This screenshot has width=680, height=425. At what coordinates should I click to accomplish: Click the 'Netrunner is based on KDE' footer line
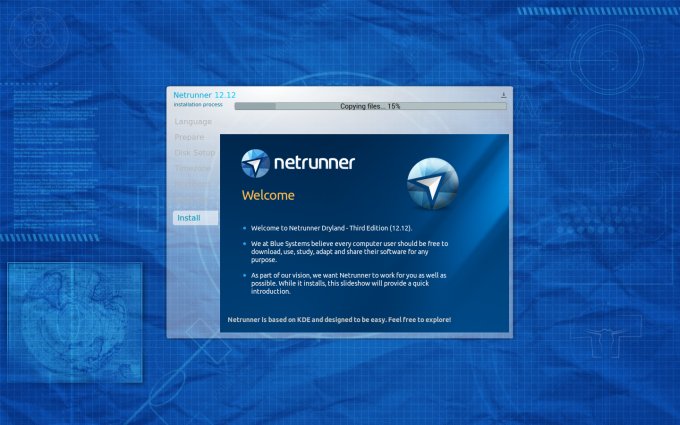[339, 320]
